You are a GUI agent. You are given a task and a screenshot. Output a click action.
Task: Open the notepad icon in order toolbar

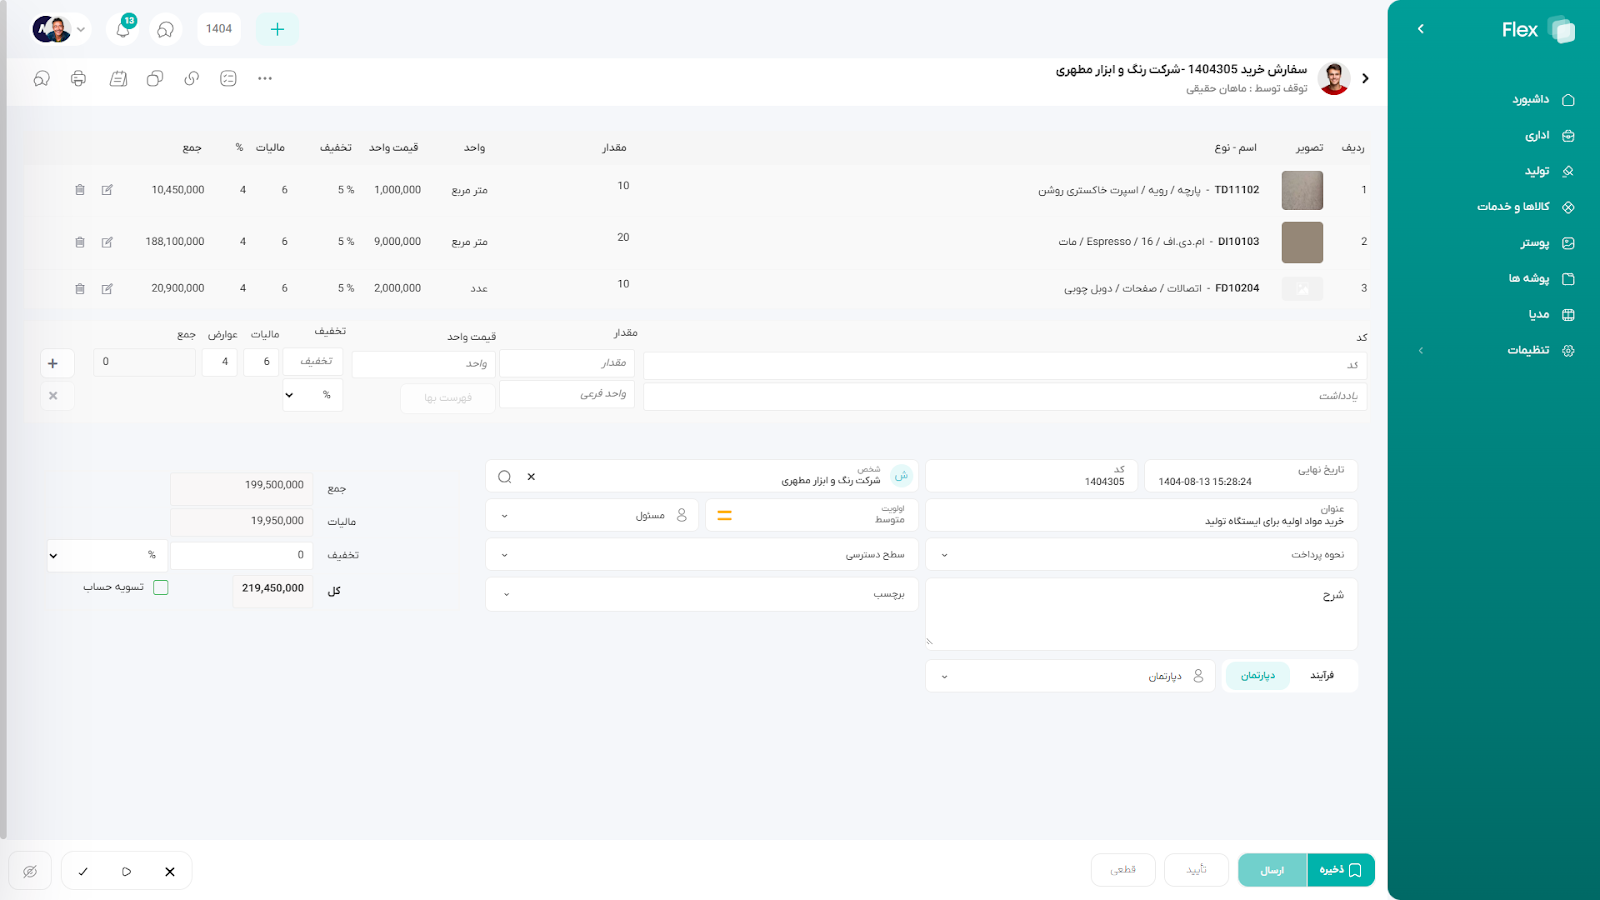point(118,78)
